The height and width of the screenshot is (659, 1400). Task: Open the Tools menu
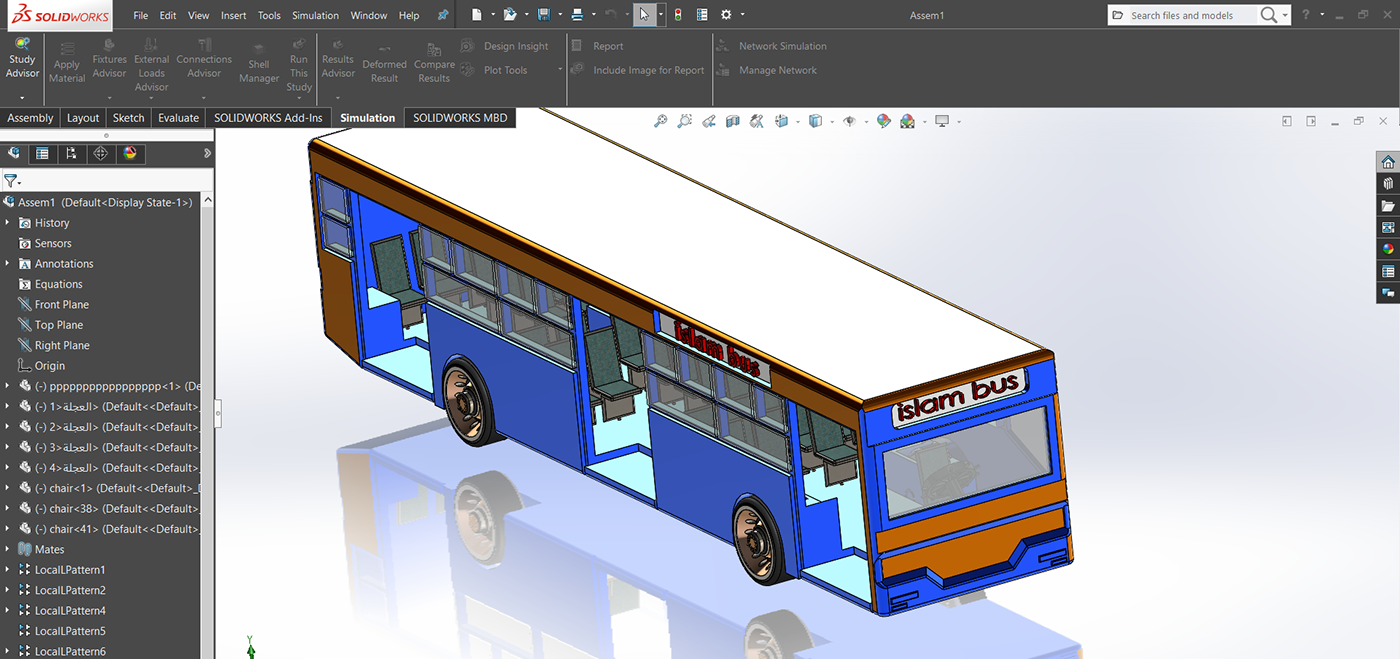(x=269, y=15)
